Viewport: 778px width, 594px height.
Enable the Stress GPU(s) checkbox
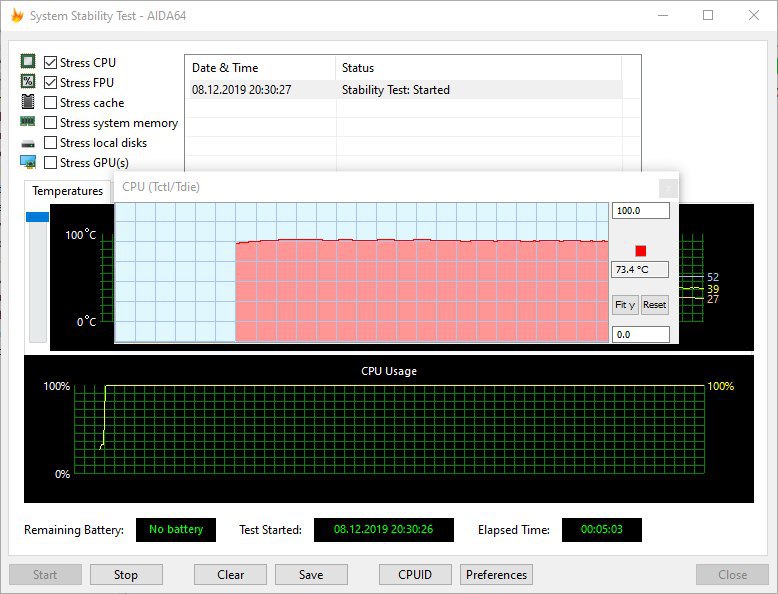coord(50,163)
